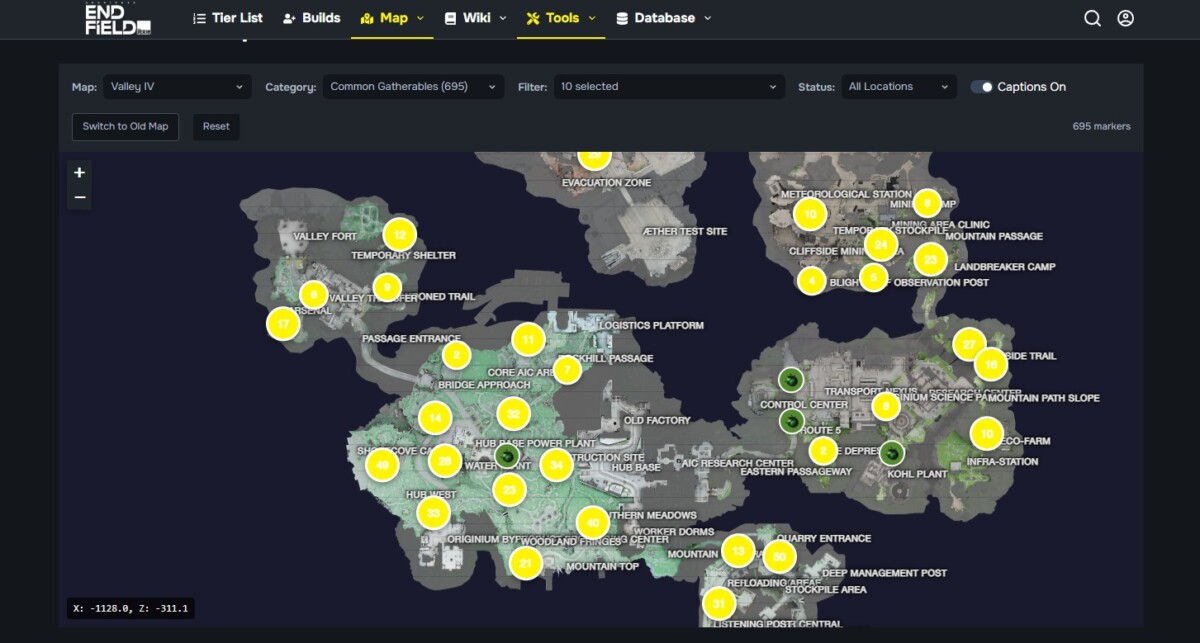1200x643 pixels.
Task: Open the Status dropdown showing All Locations
Action: click(x=898, y=87)
